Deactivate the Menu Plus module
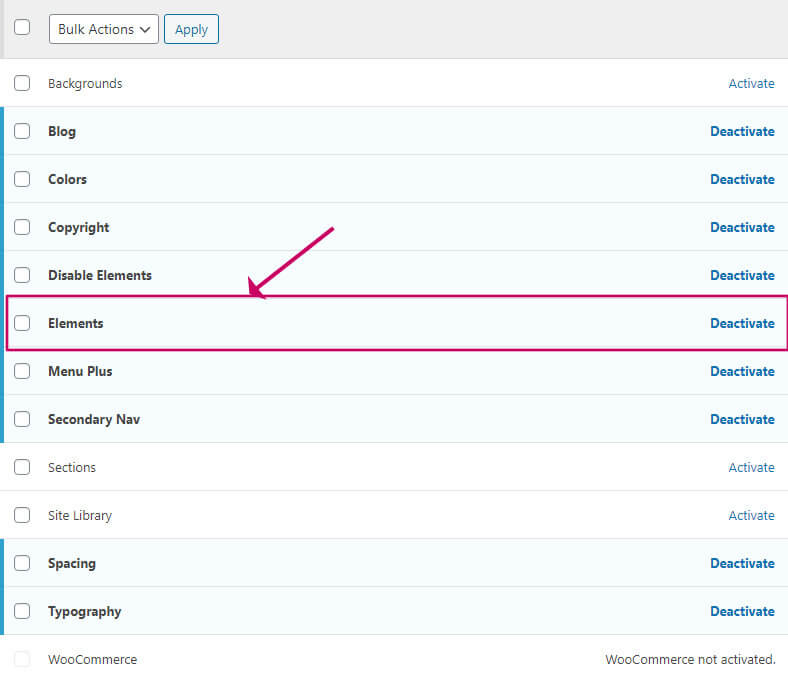 click(742, 371)
